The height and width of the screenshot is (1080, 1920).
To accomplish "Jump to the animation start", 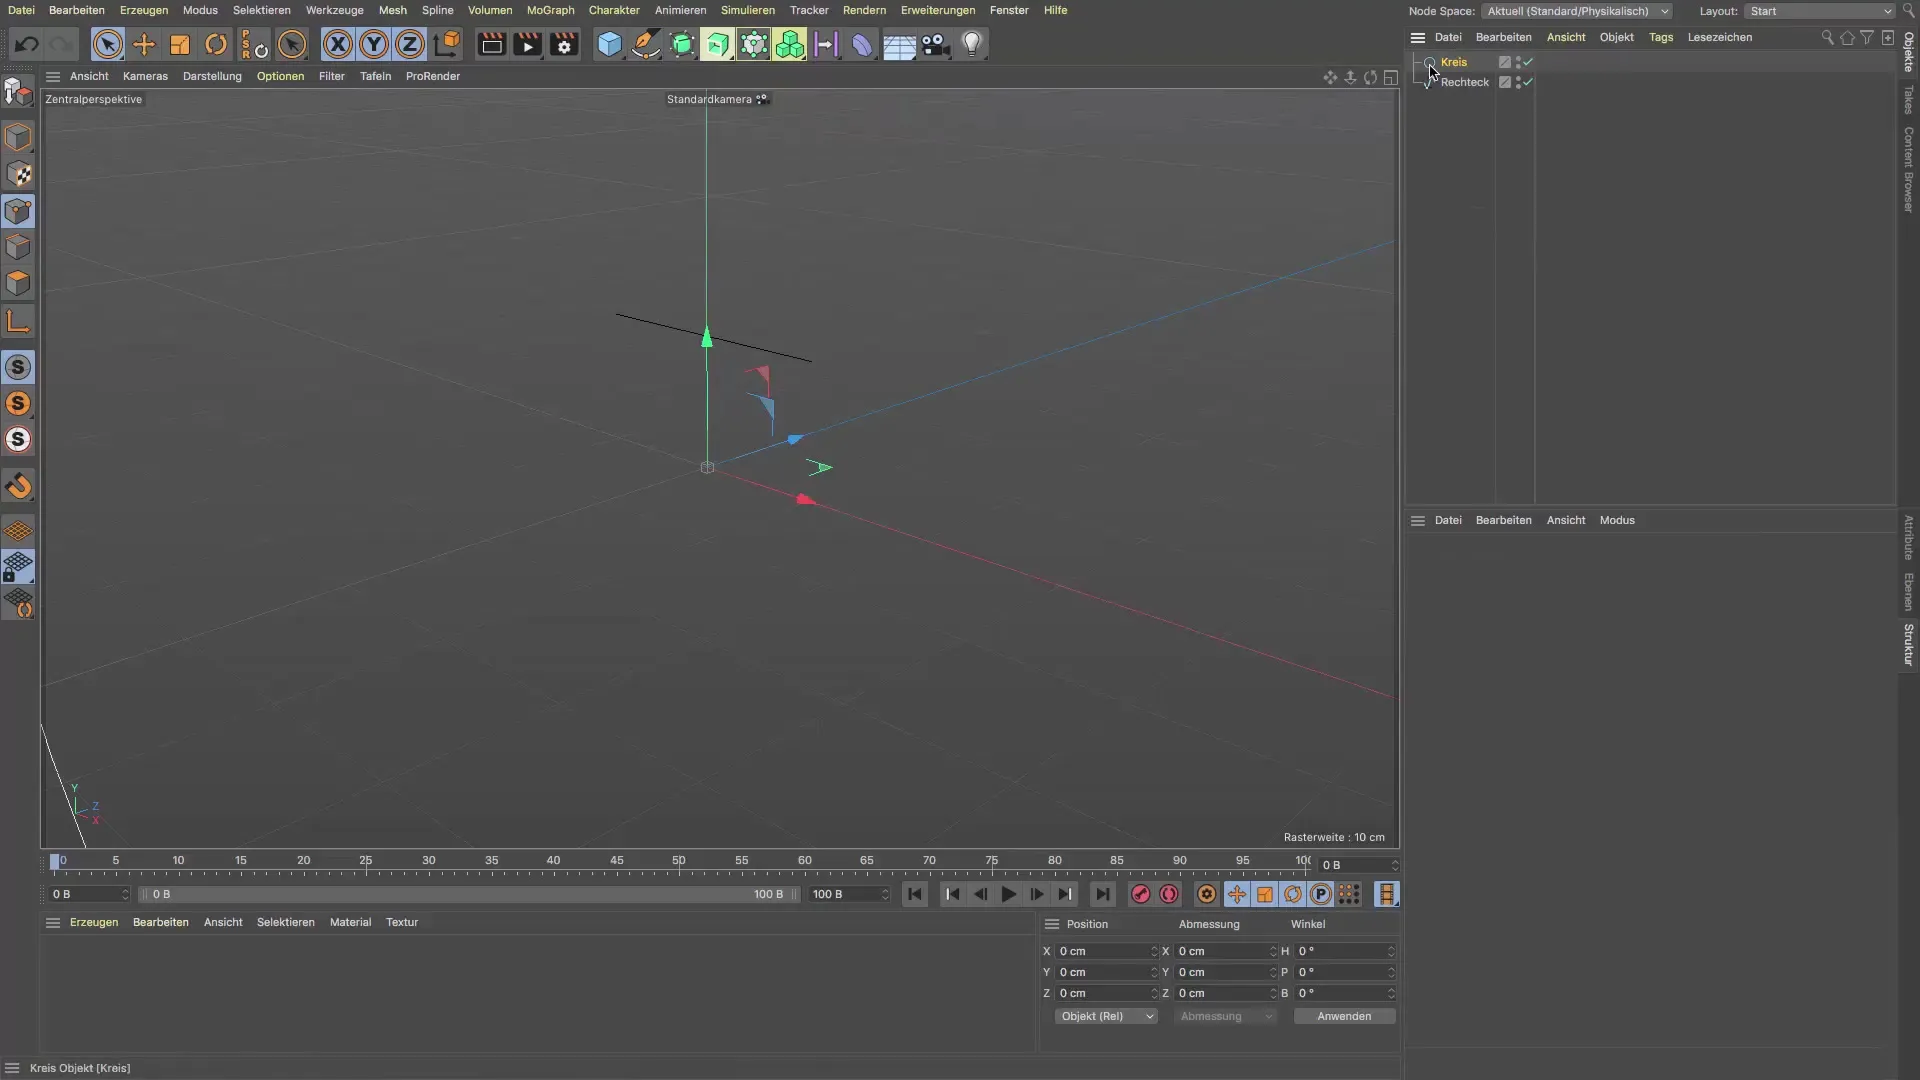I will 914,894.
